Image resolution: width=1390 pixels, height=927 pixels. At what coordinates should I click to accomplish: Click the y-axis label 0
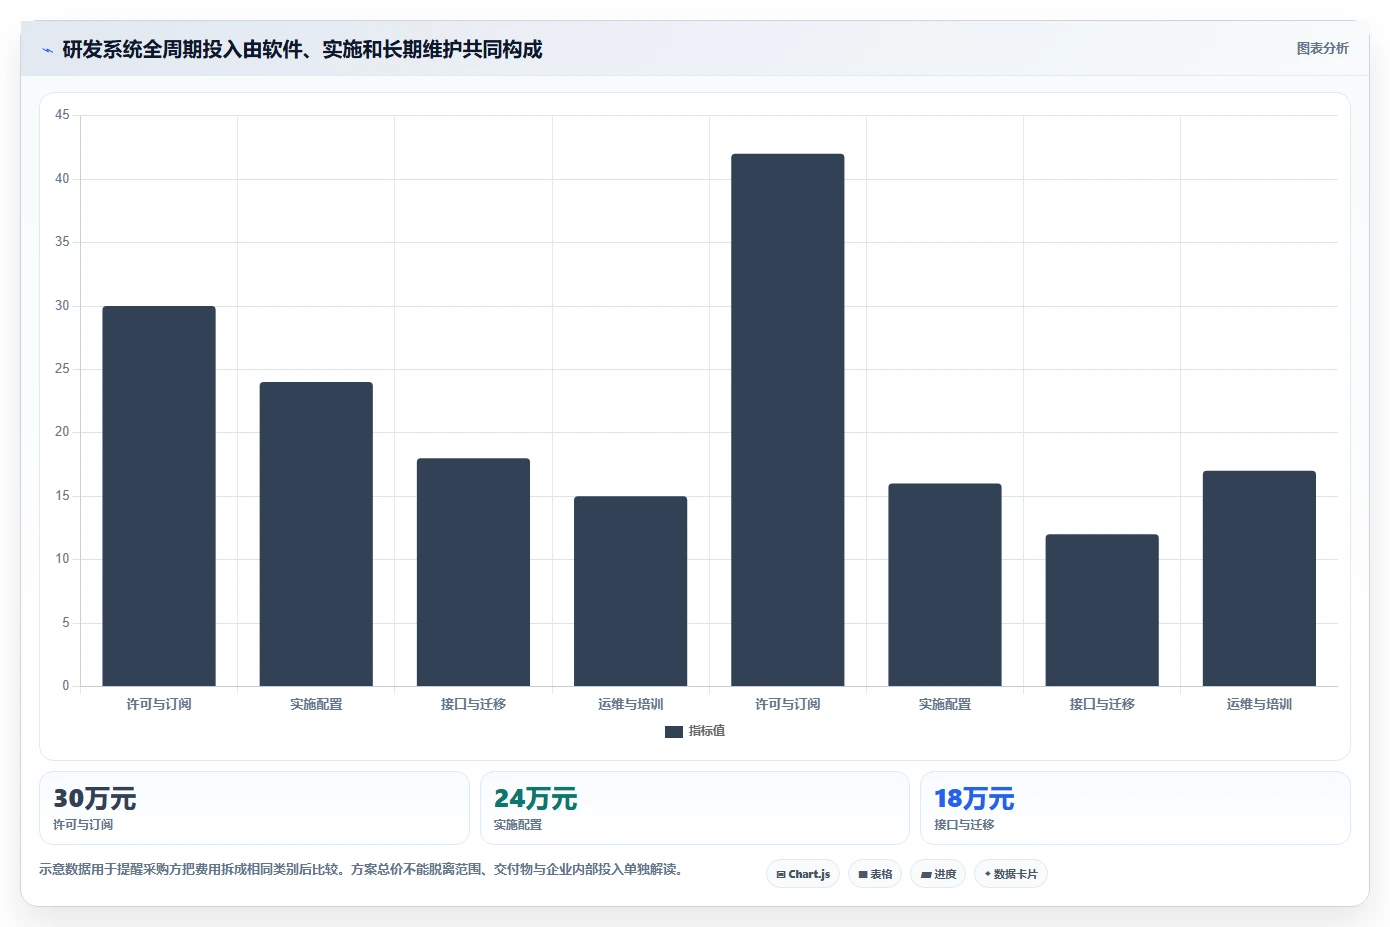point(66,686)
